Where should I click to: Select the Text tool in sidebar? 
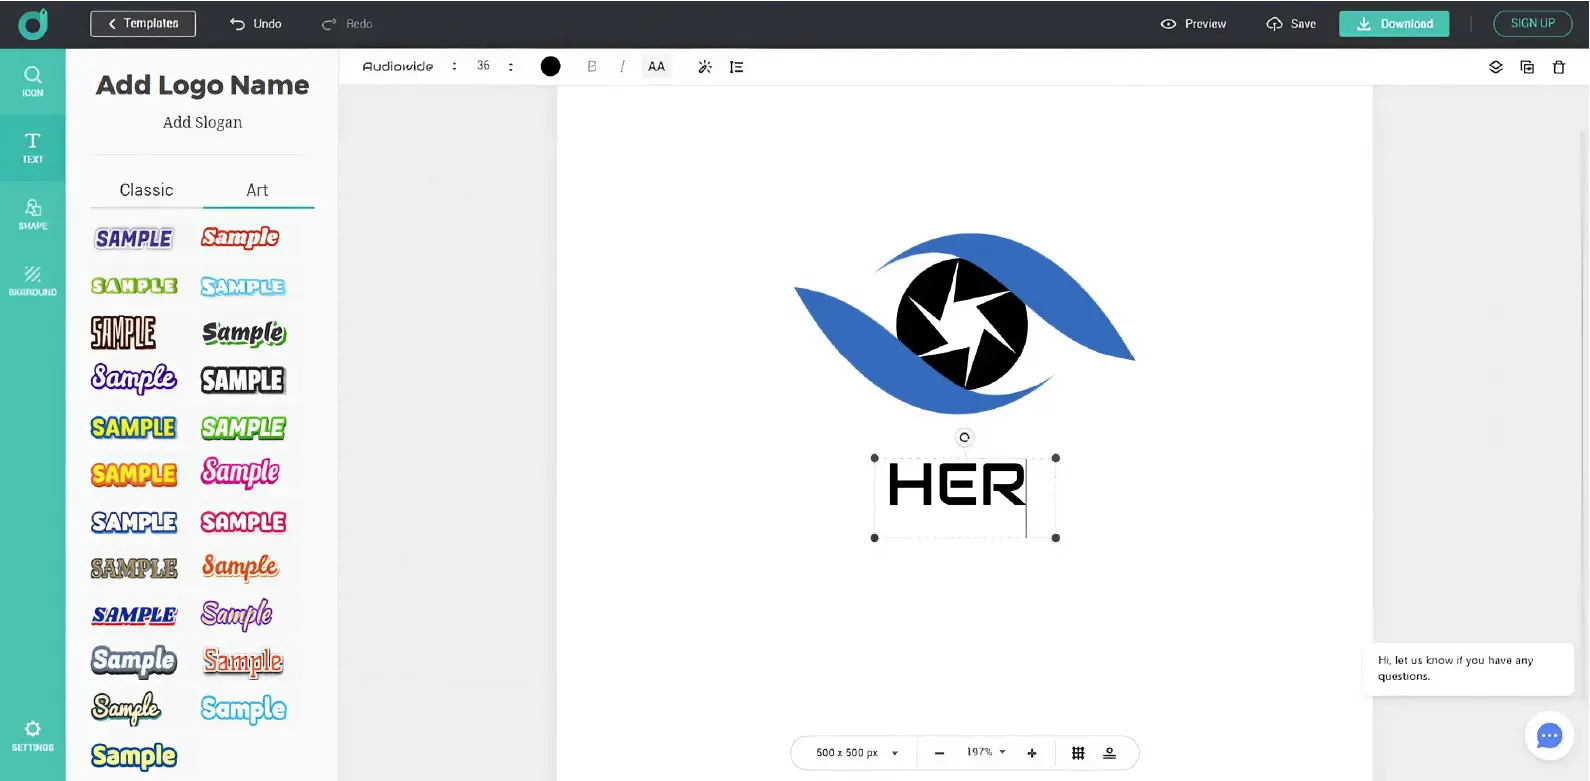(33, 148)
